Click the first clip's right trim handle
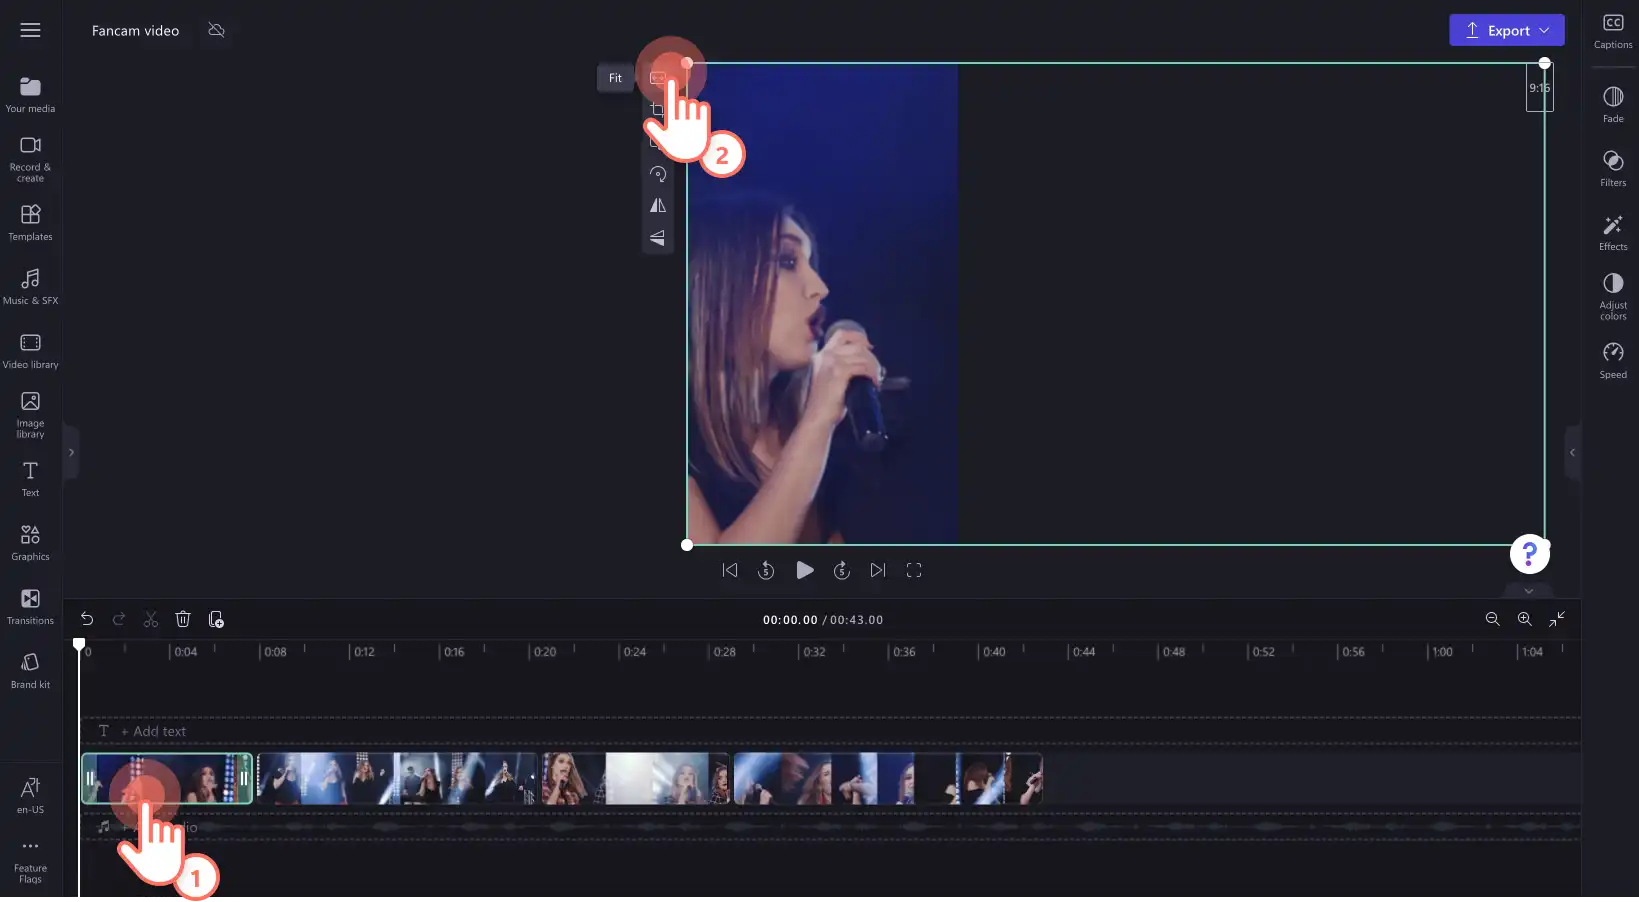1639x902 pixels. tap(244, 778)
